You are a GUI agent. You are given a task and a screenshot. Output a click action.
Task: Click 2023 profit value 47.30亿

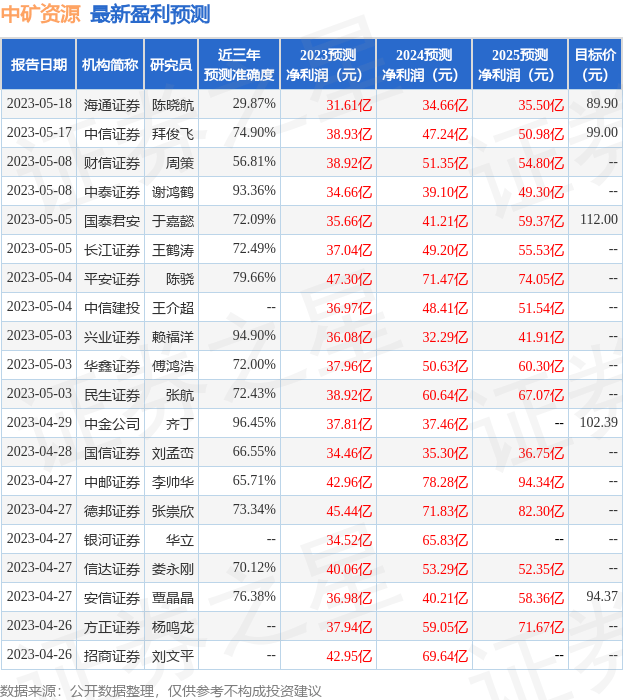(349, 279)
